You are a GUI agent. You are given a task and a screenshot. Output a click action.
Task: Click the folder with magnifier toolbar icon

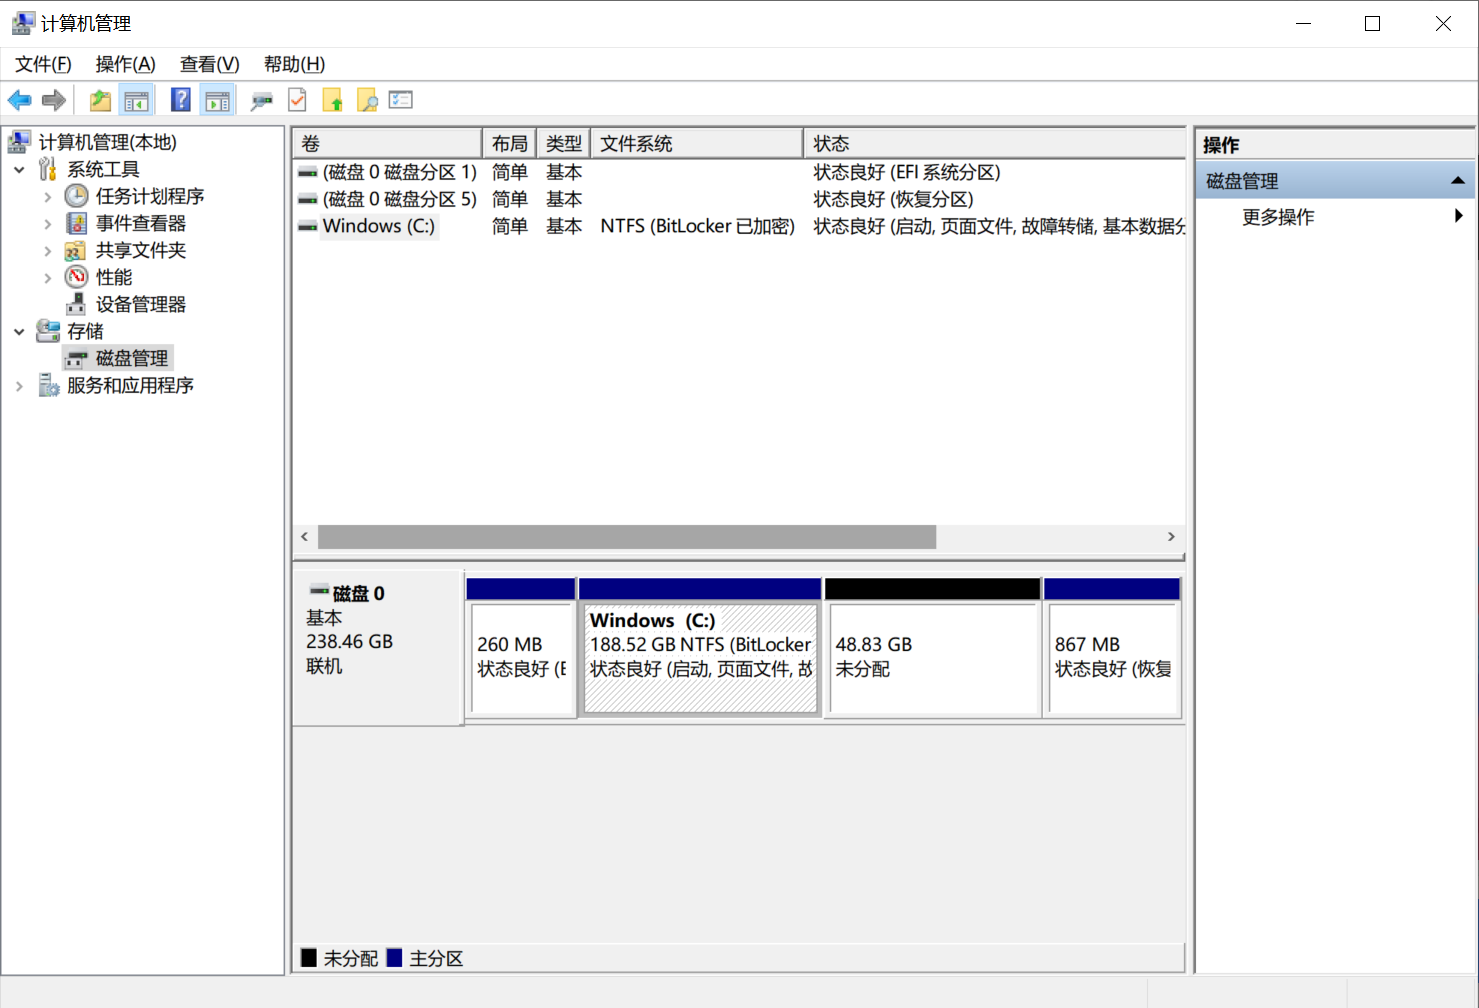[x=367, y=99]
